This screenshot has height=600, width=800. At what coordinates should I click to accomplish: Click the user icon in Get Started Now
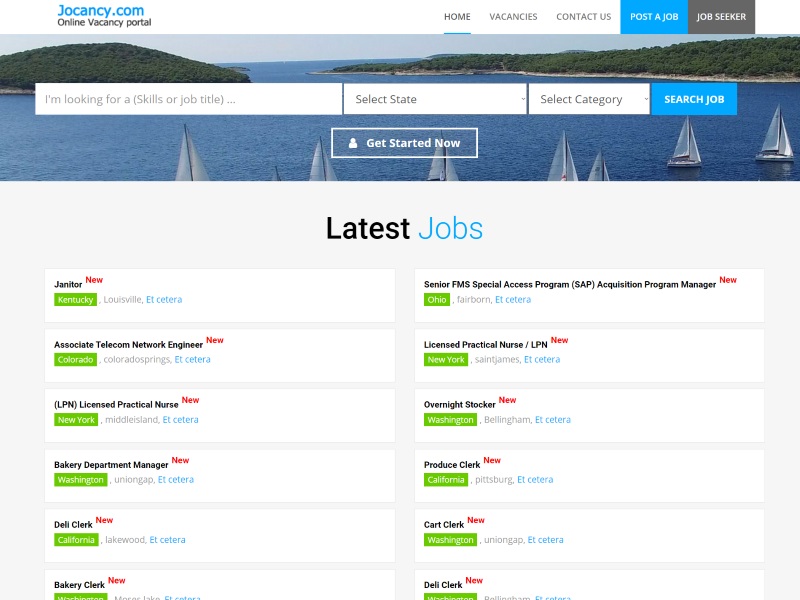353,143
